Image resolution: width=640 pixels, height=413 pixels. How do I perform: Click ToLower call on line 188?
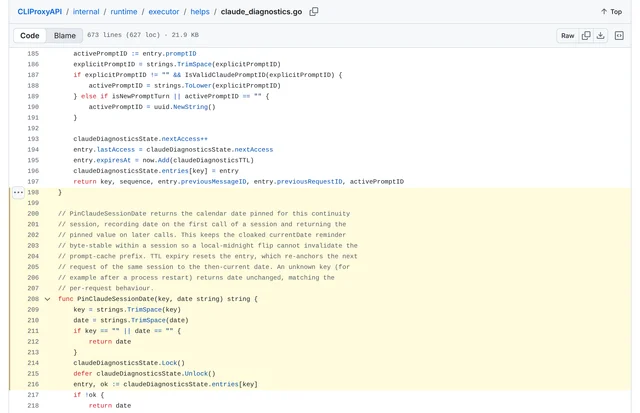coord(198,86)
